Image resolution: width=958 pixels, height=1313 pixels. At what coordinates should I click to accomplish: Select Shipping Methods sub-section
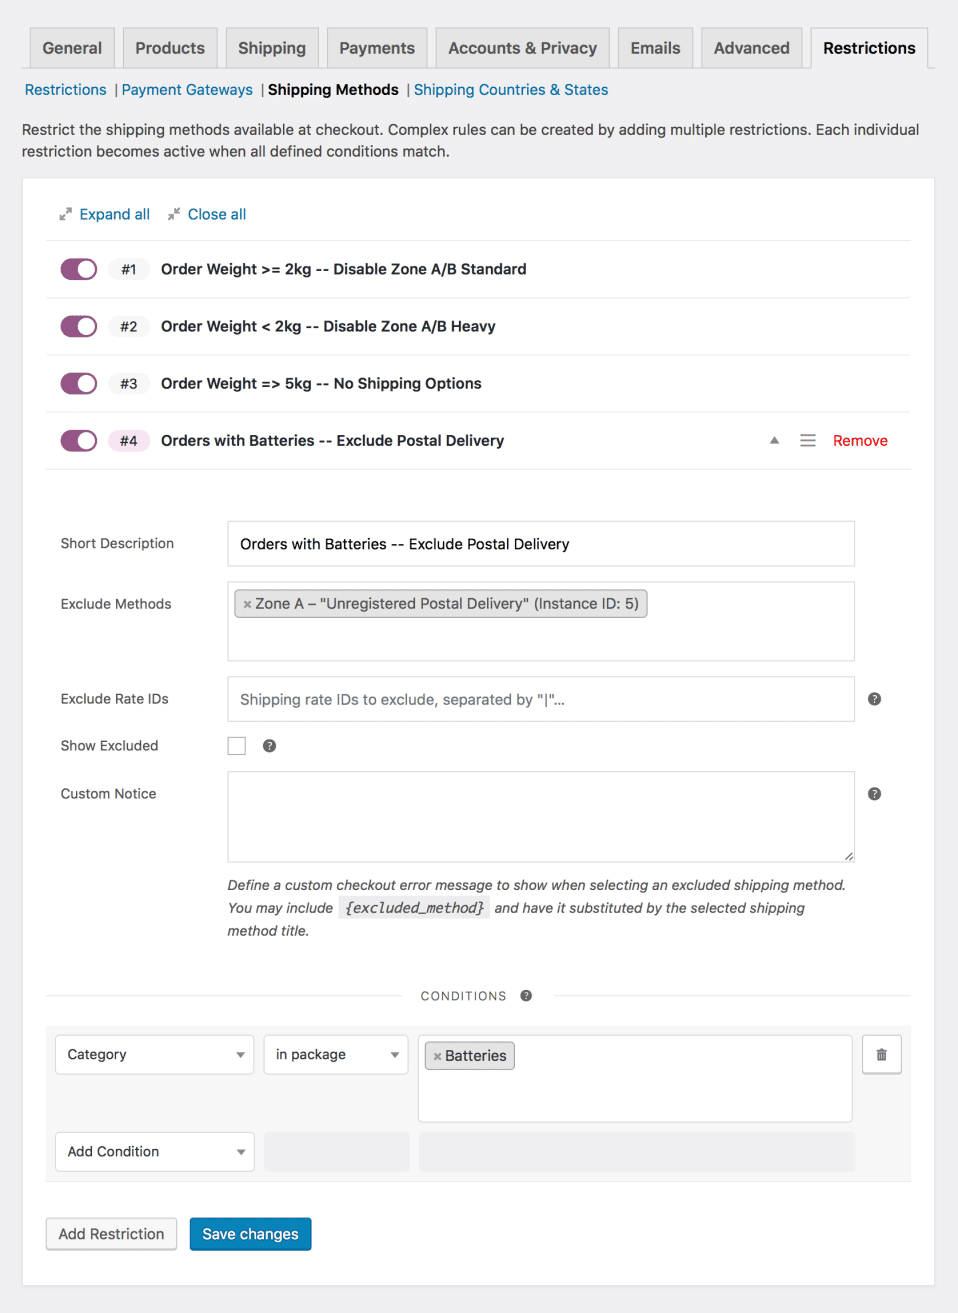pos(333,90)
